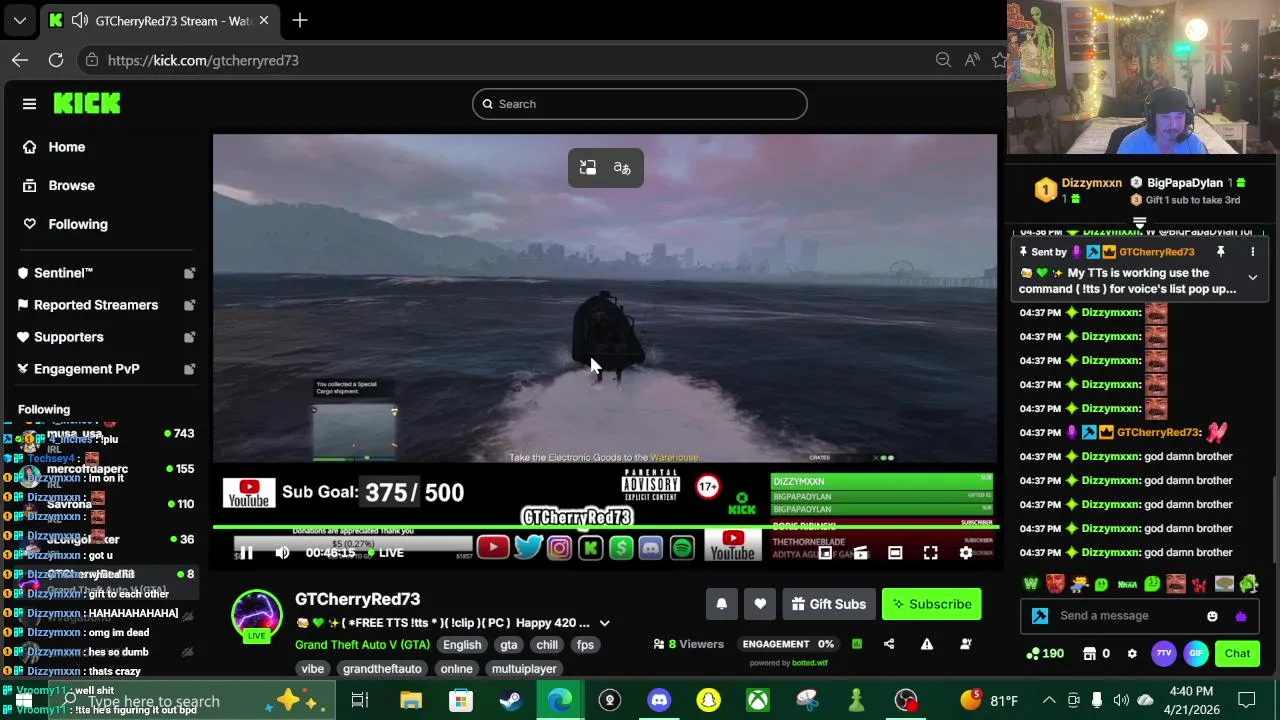Unpin message with pin icon
This screenshot has width=1280, height=720.
pyautogui.click(x=1220, y=252)
